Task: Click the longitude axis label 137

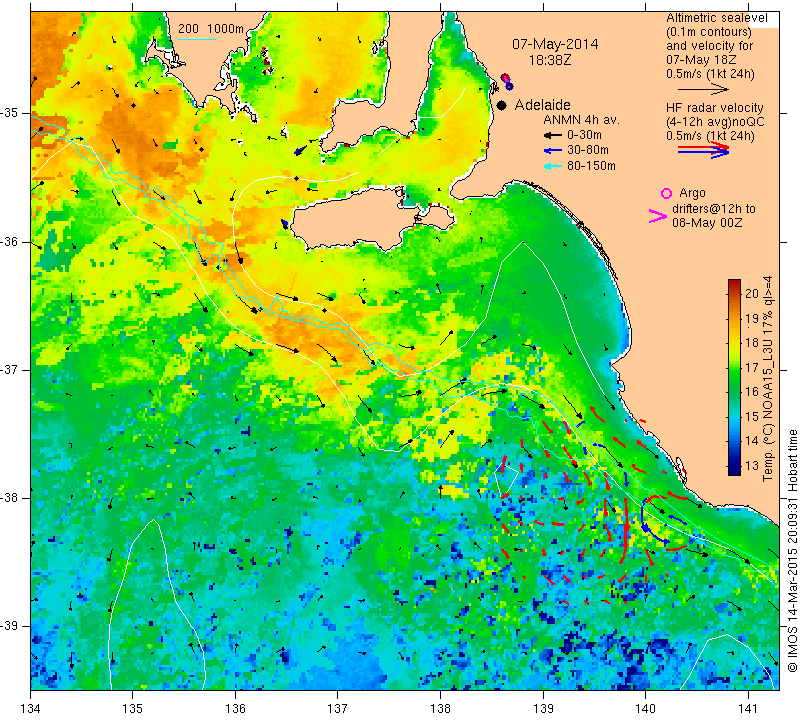Action: point(337,708)
